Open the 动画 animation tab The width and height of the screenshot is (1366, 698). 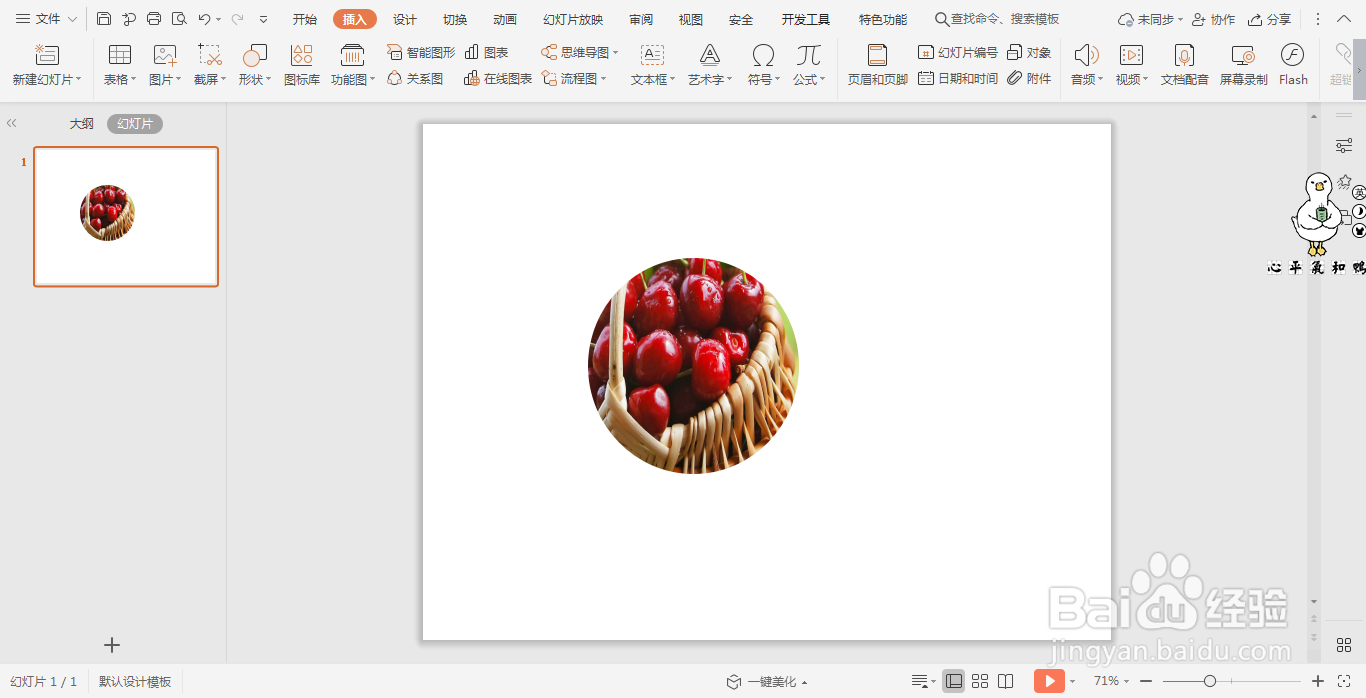click(505, 19)
